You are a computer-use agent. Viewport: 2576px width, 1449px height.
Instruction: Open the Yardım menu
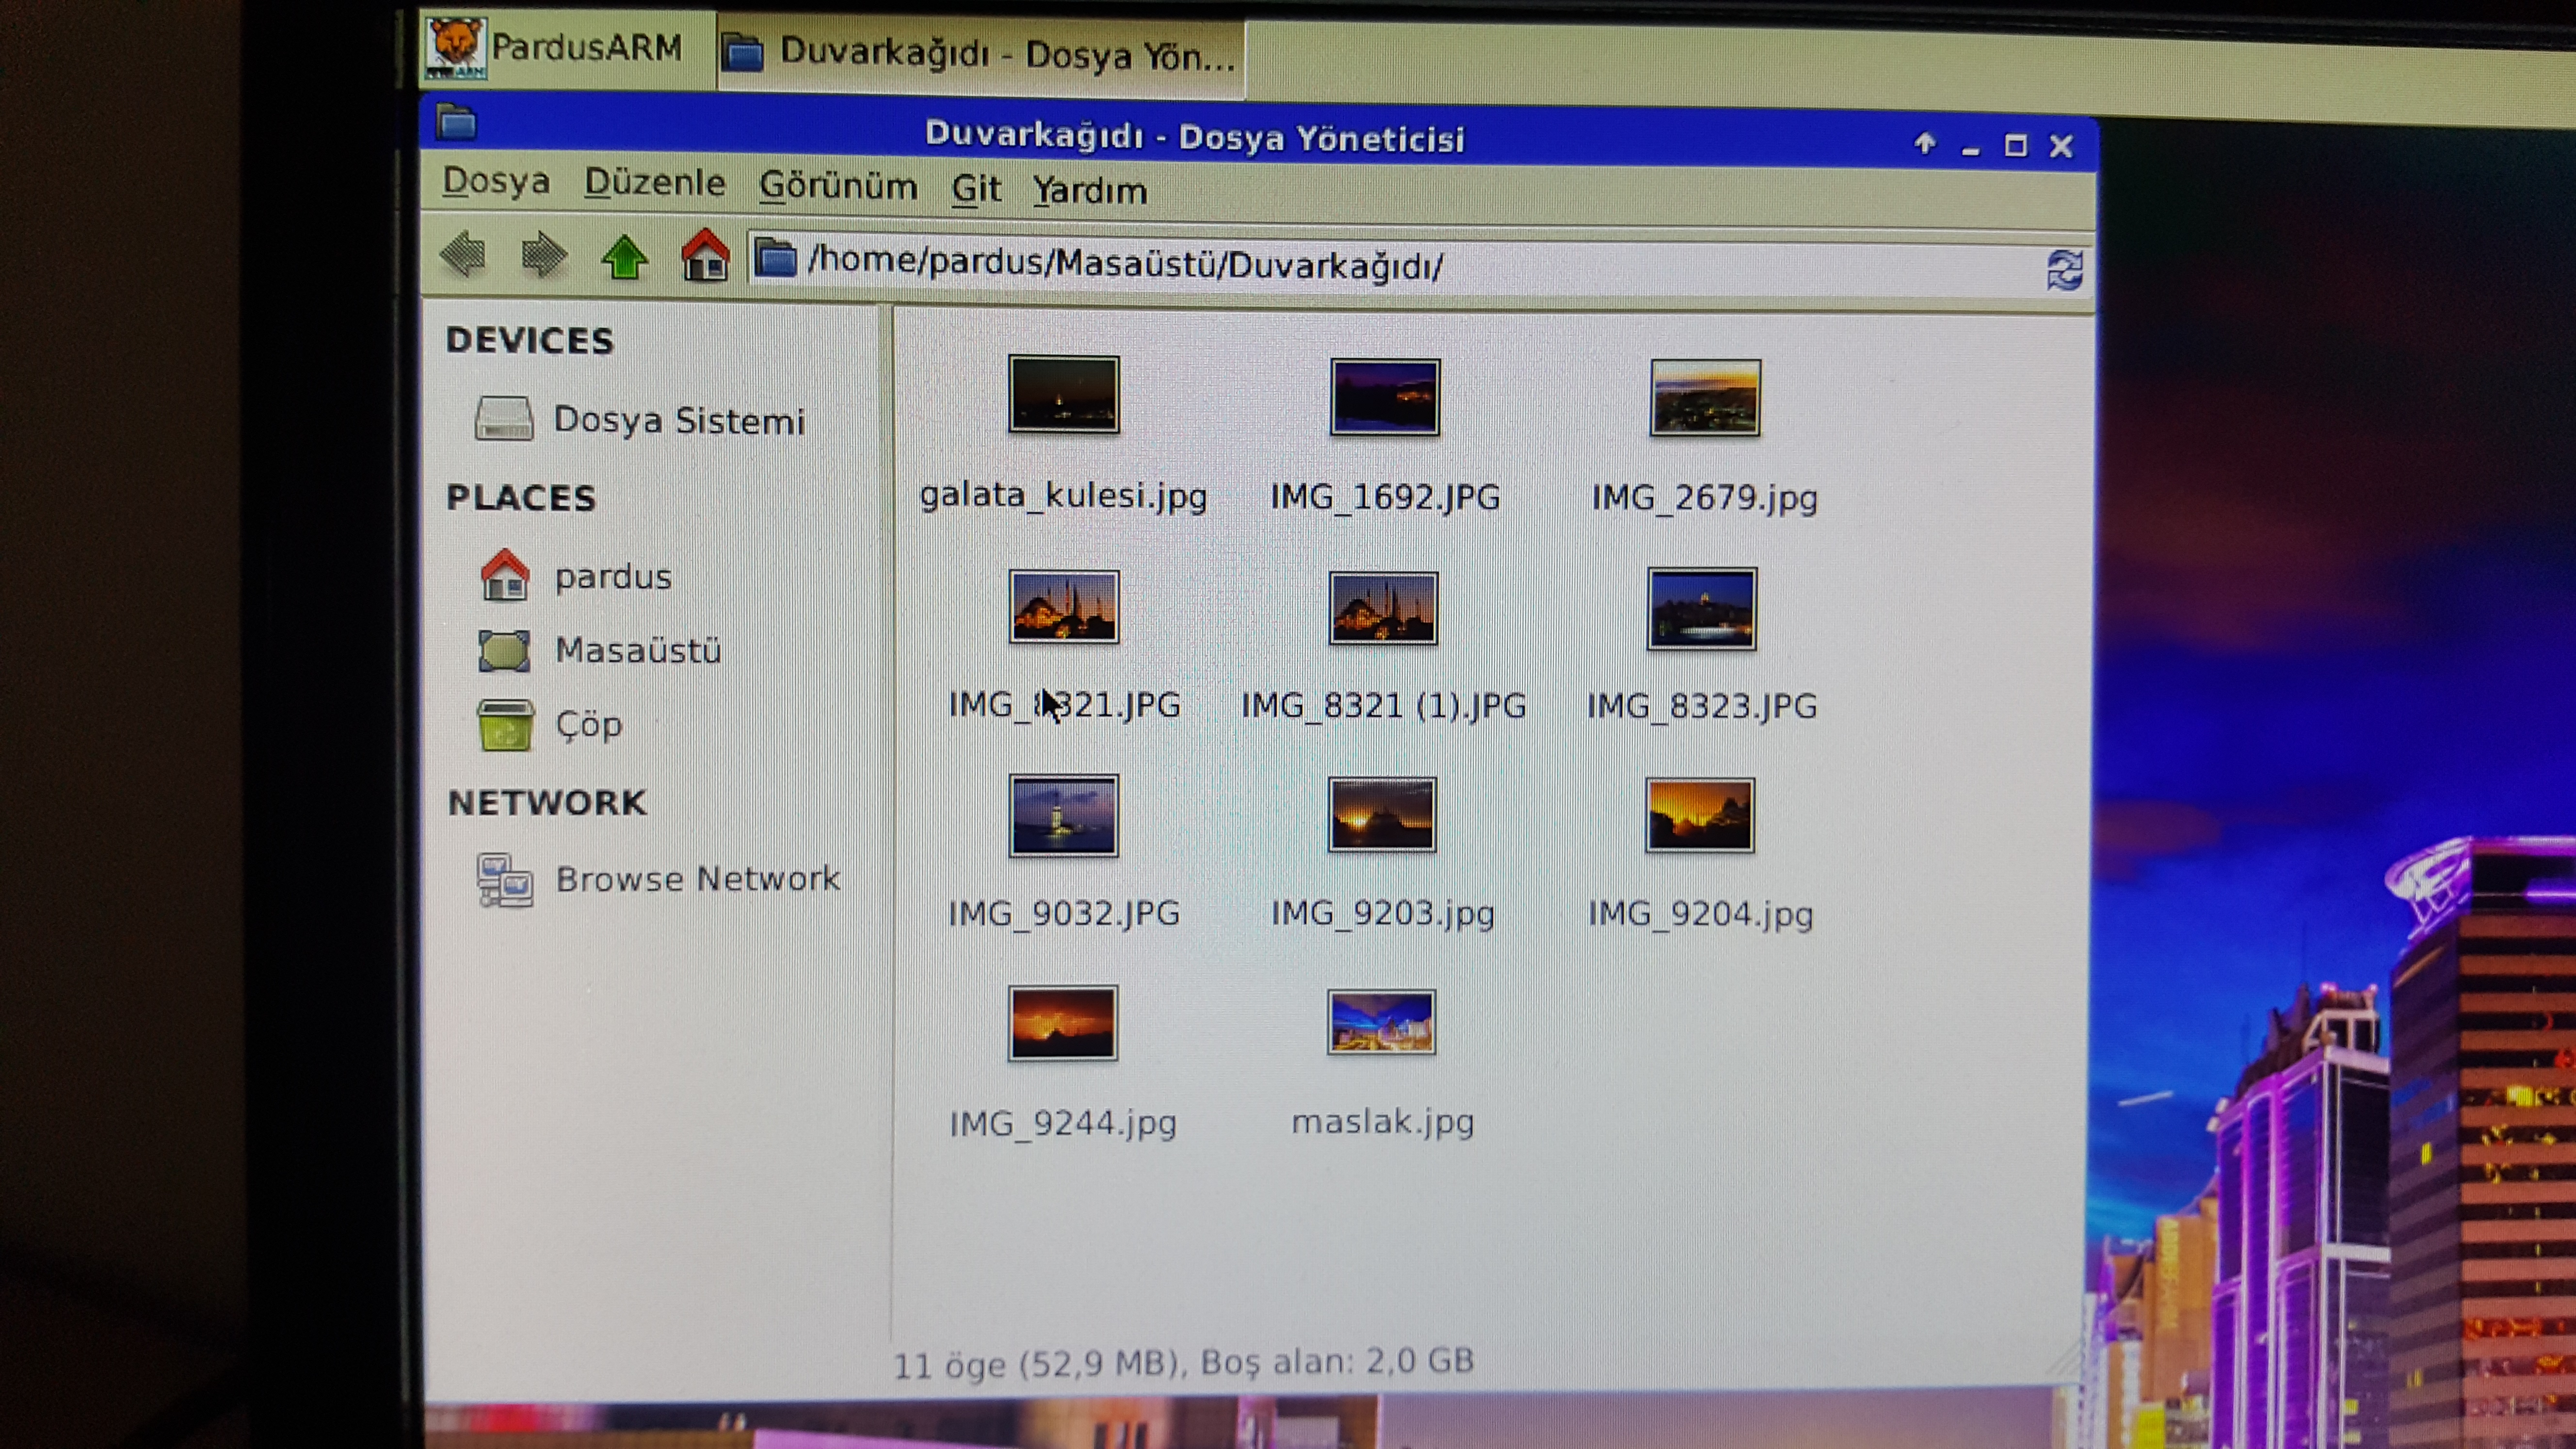[1090, 190]
